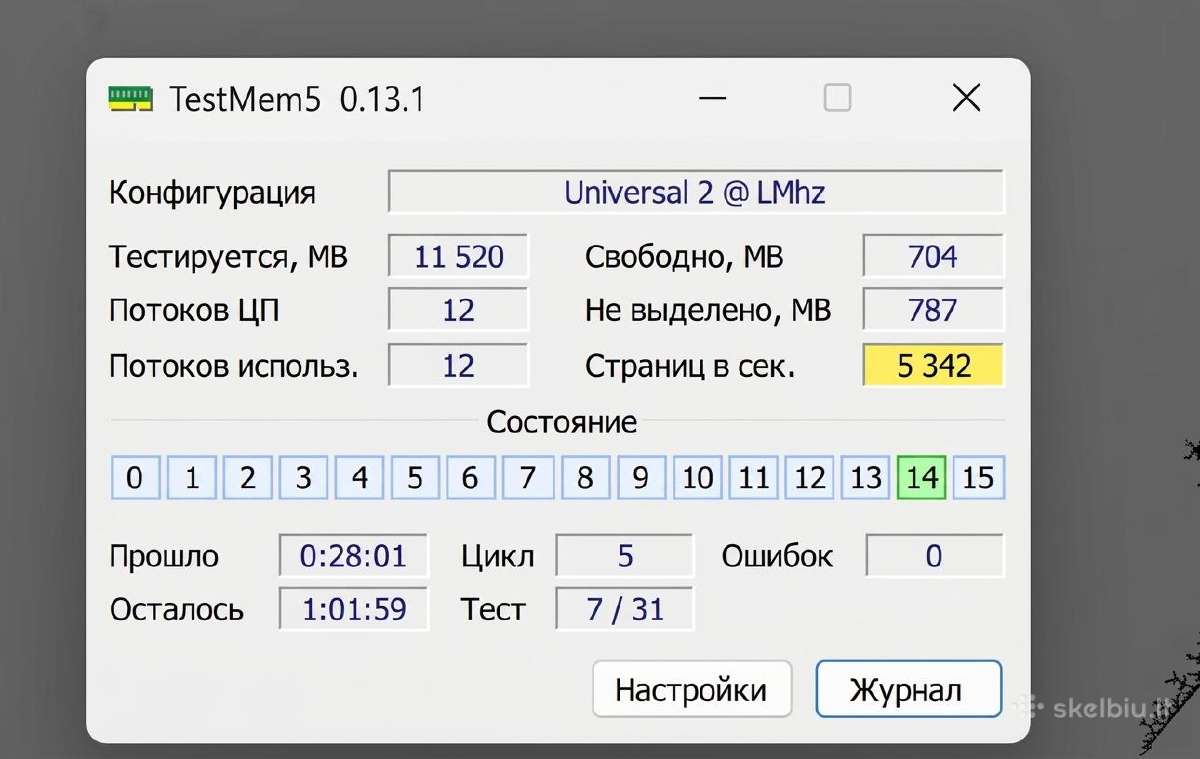Select status cell 1
The height and width of the screenshot is (759, 1200).
tap(192, 478)
